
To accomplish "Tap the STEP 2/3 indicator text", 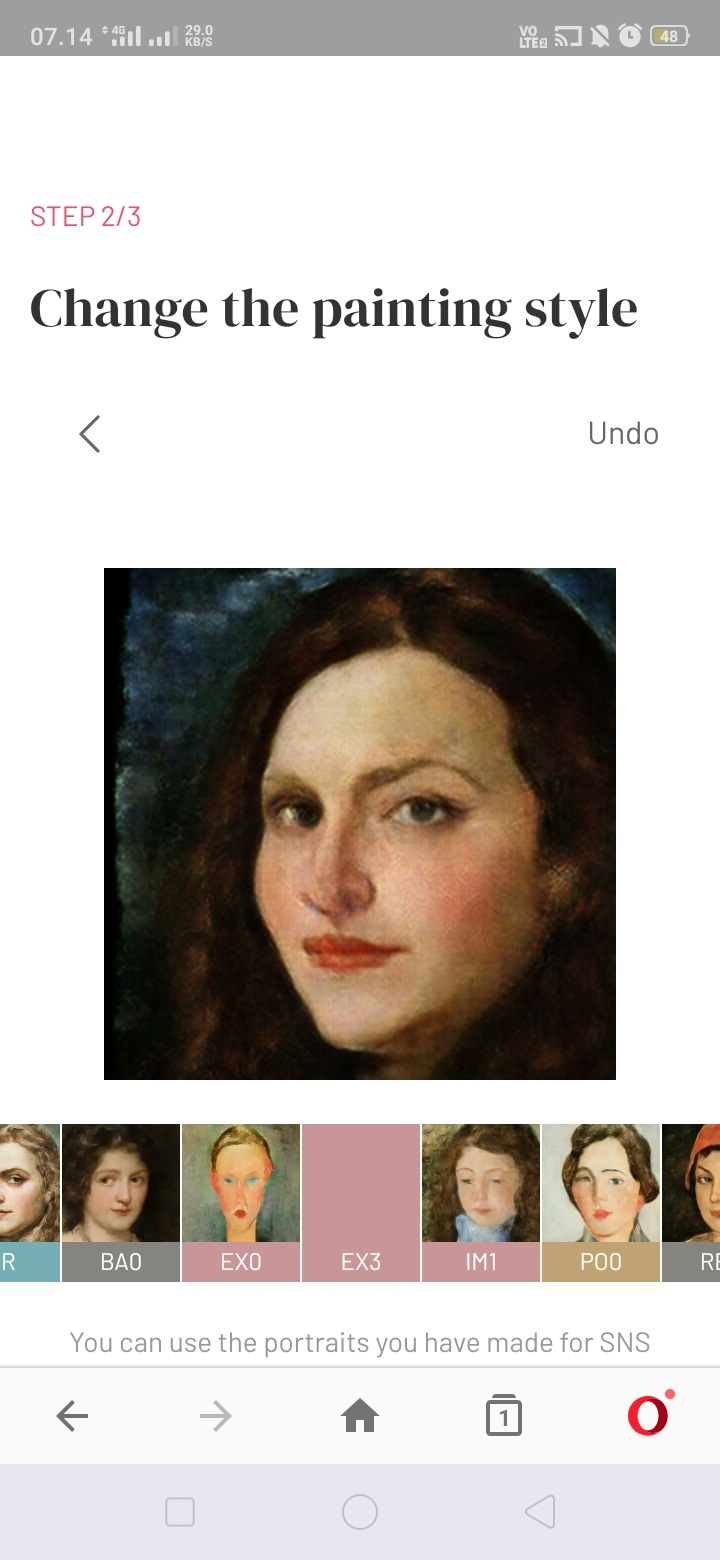I will 85,217.
